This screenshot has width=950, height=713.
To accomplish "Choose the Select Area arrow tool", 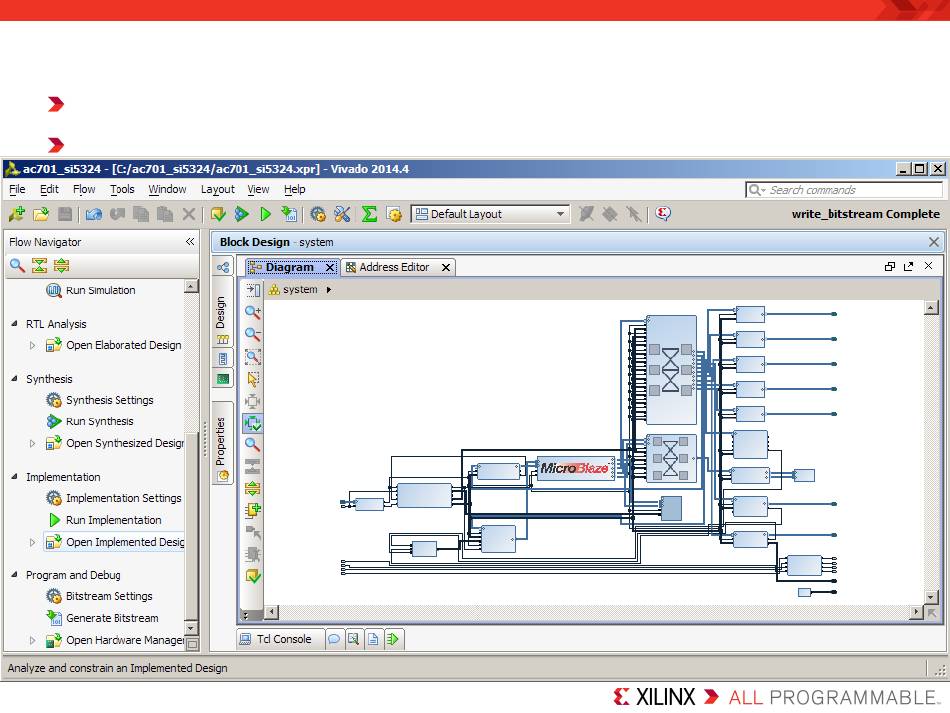I will pos(253,379).
